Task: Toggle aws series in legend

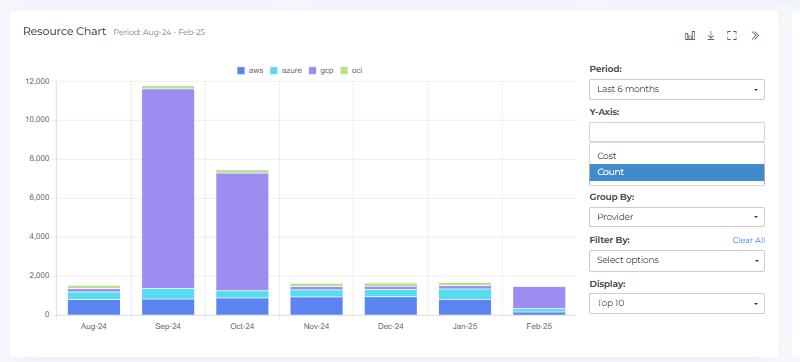Action: pos(251,70)
